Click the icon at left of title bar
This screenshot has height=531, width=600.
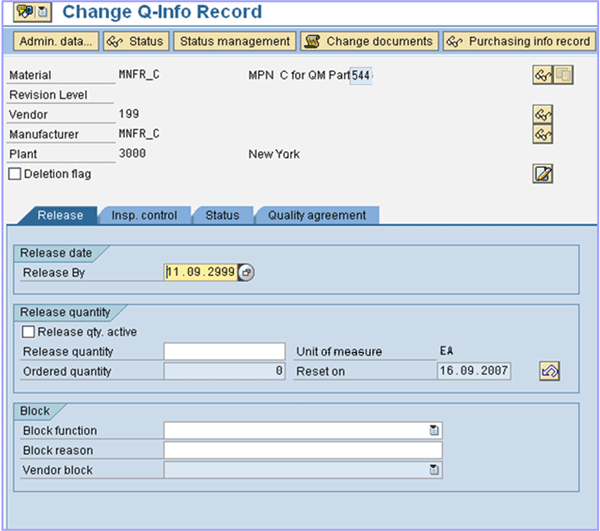tap(19, 13)
